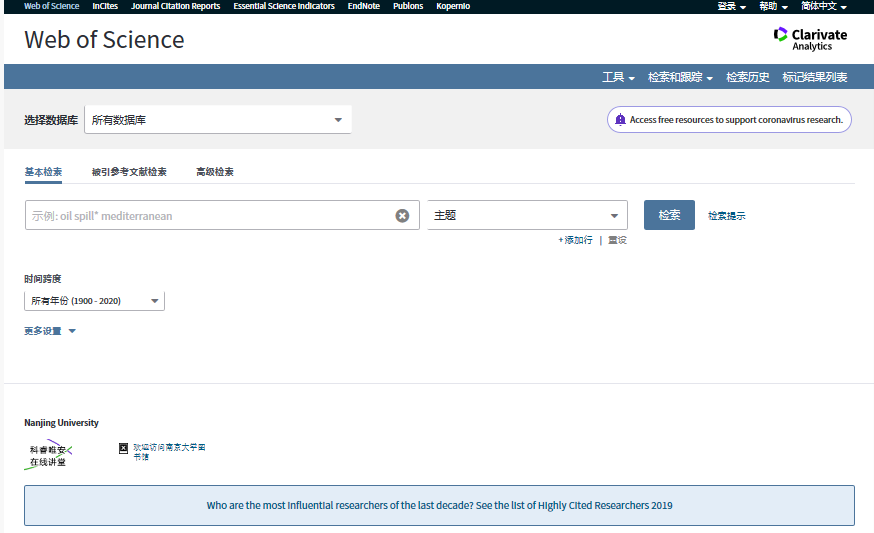Open 简体中文 language menu
The height and width of the screenshot is (533, 874).
pyautogui.click(x=823, y=6)
